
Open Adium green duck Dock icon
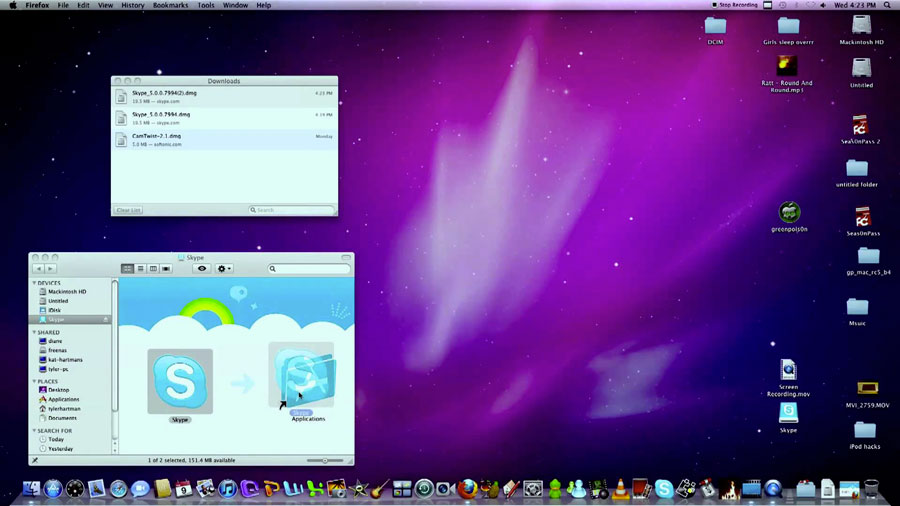[555, 489]
